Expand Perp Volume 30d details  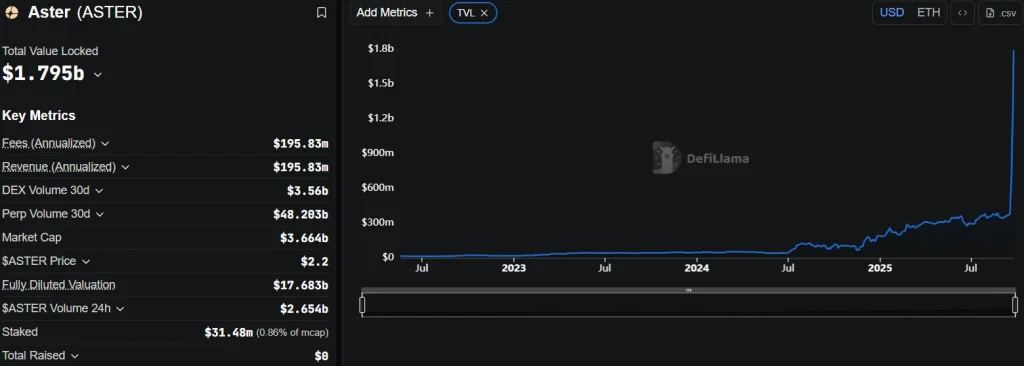click(x=100, y=214)
